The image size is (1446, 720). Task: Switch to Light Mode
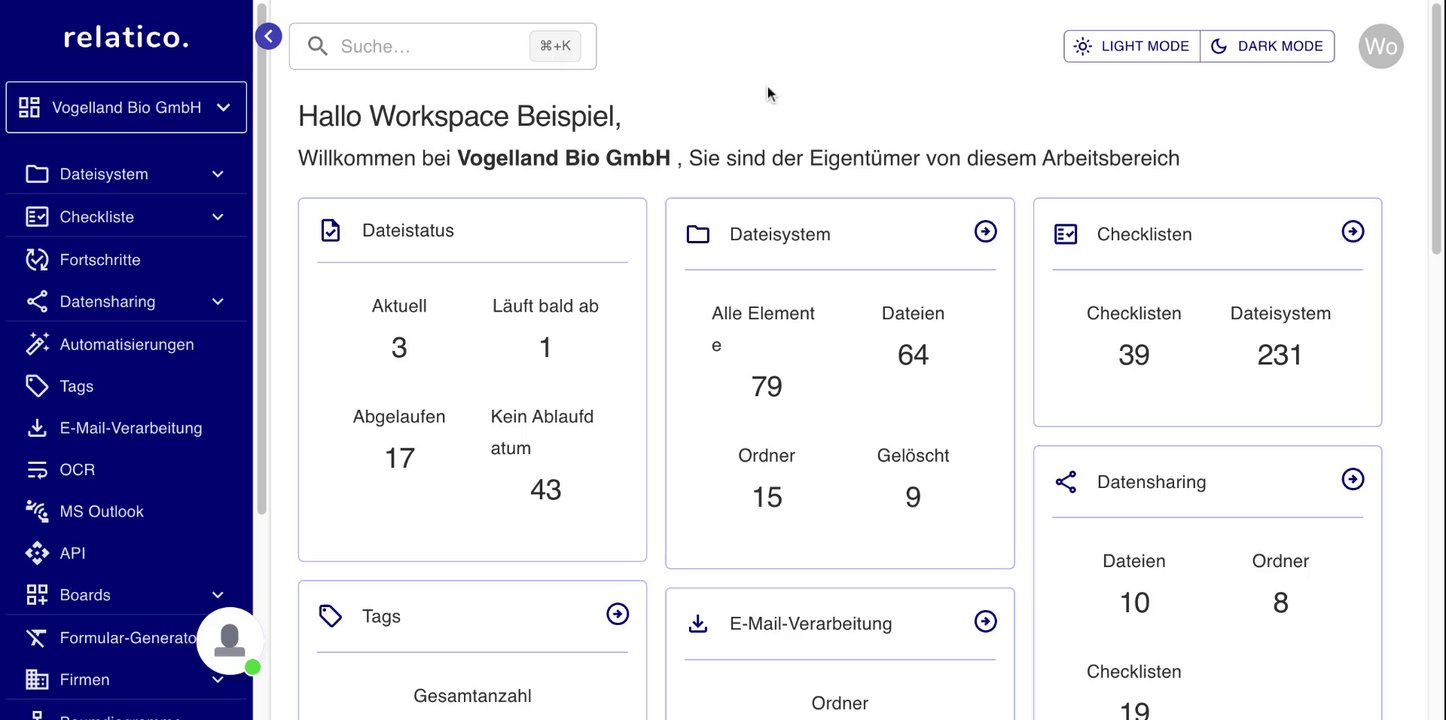[1132, 46]
